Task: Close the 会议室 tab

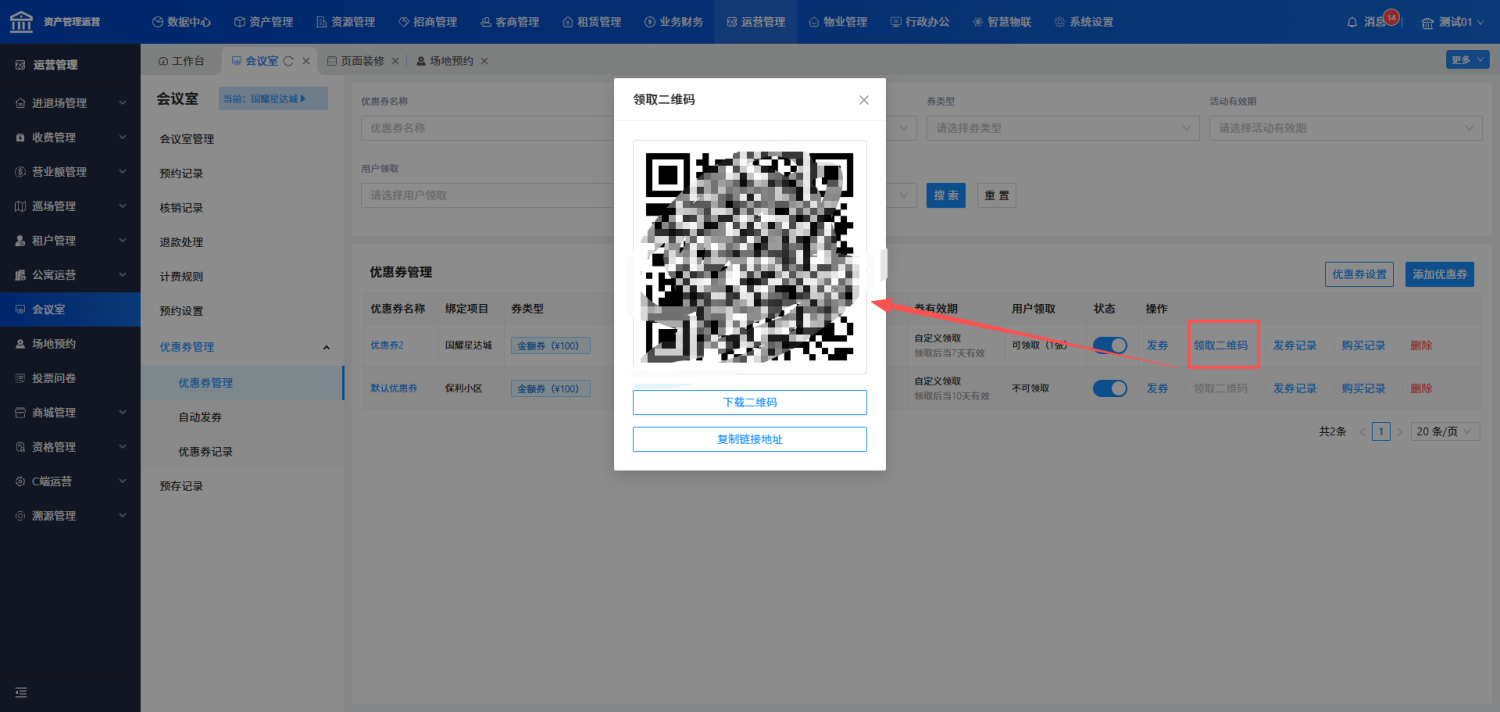Action: pyautogui.click(x=306, y=61)
